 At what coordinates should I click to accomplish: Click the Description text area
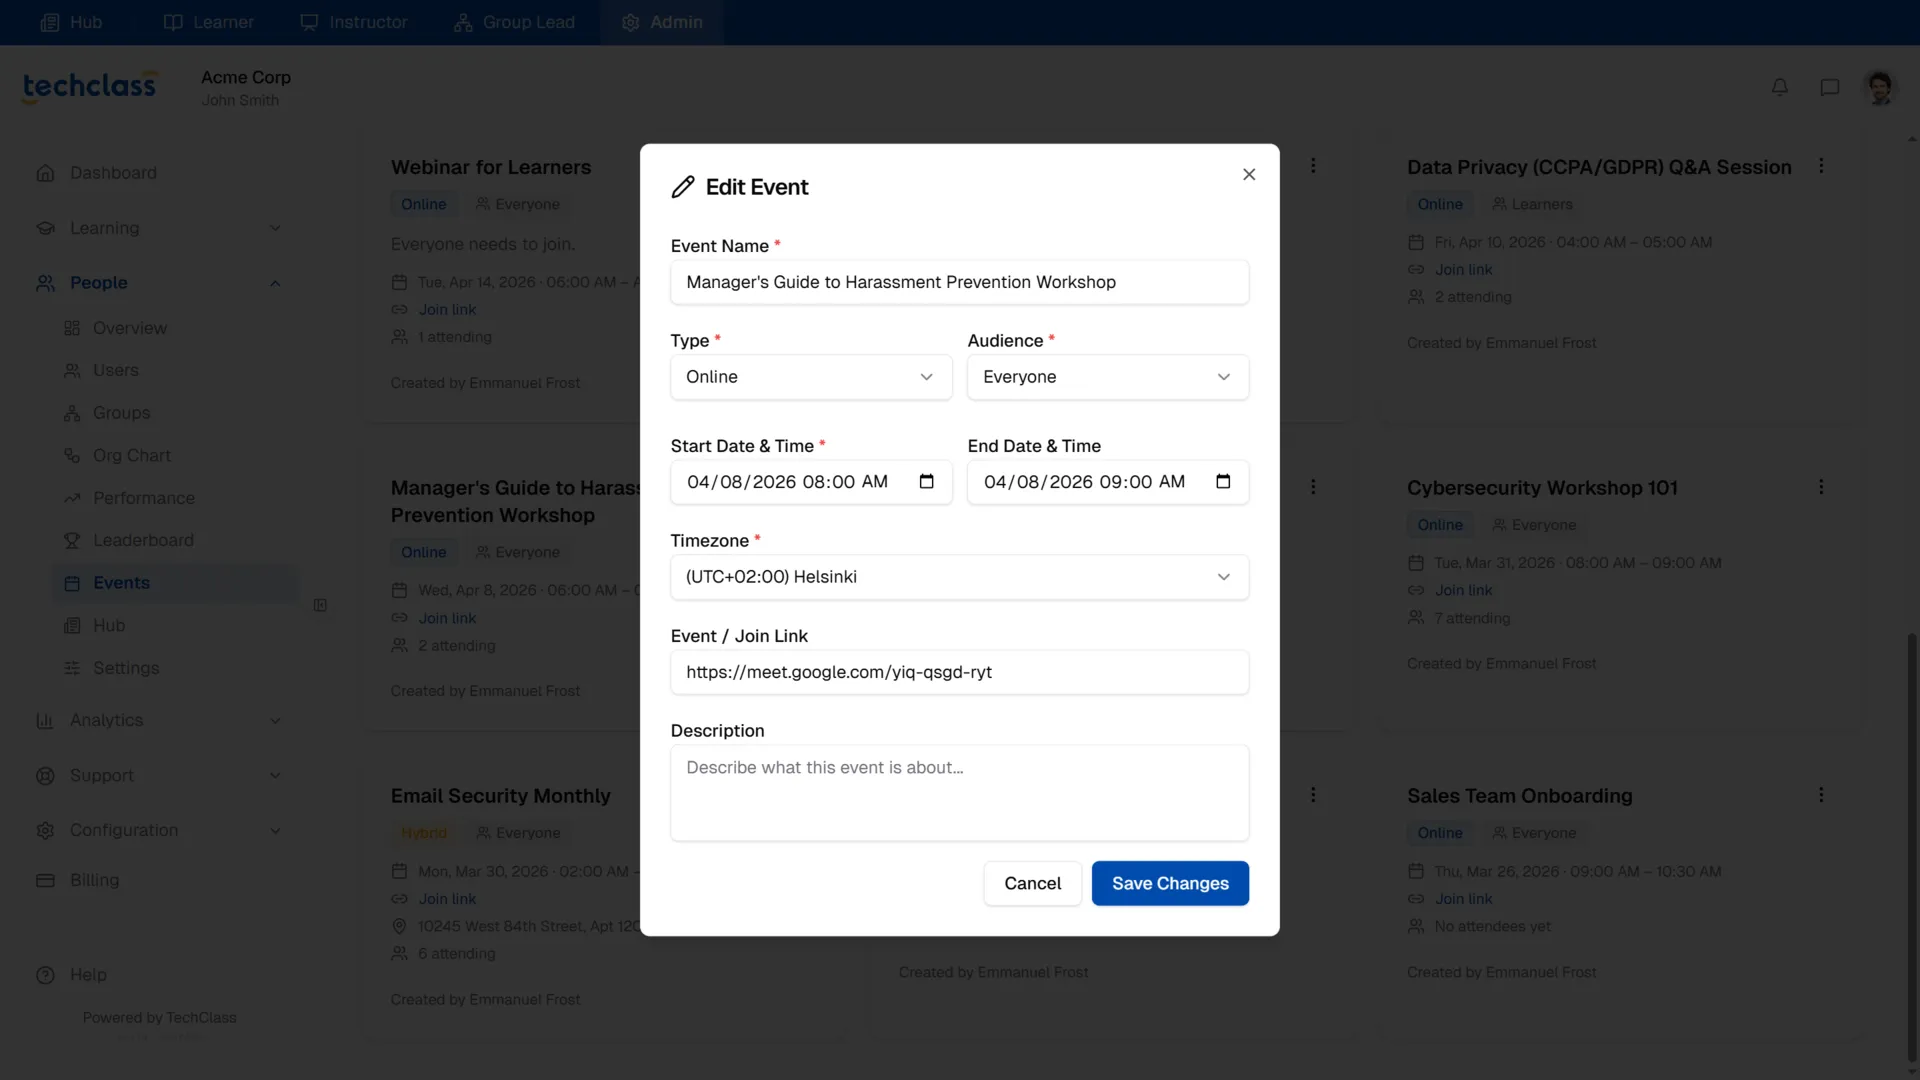click(960, 793)
